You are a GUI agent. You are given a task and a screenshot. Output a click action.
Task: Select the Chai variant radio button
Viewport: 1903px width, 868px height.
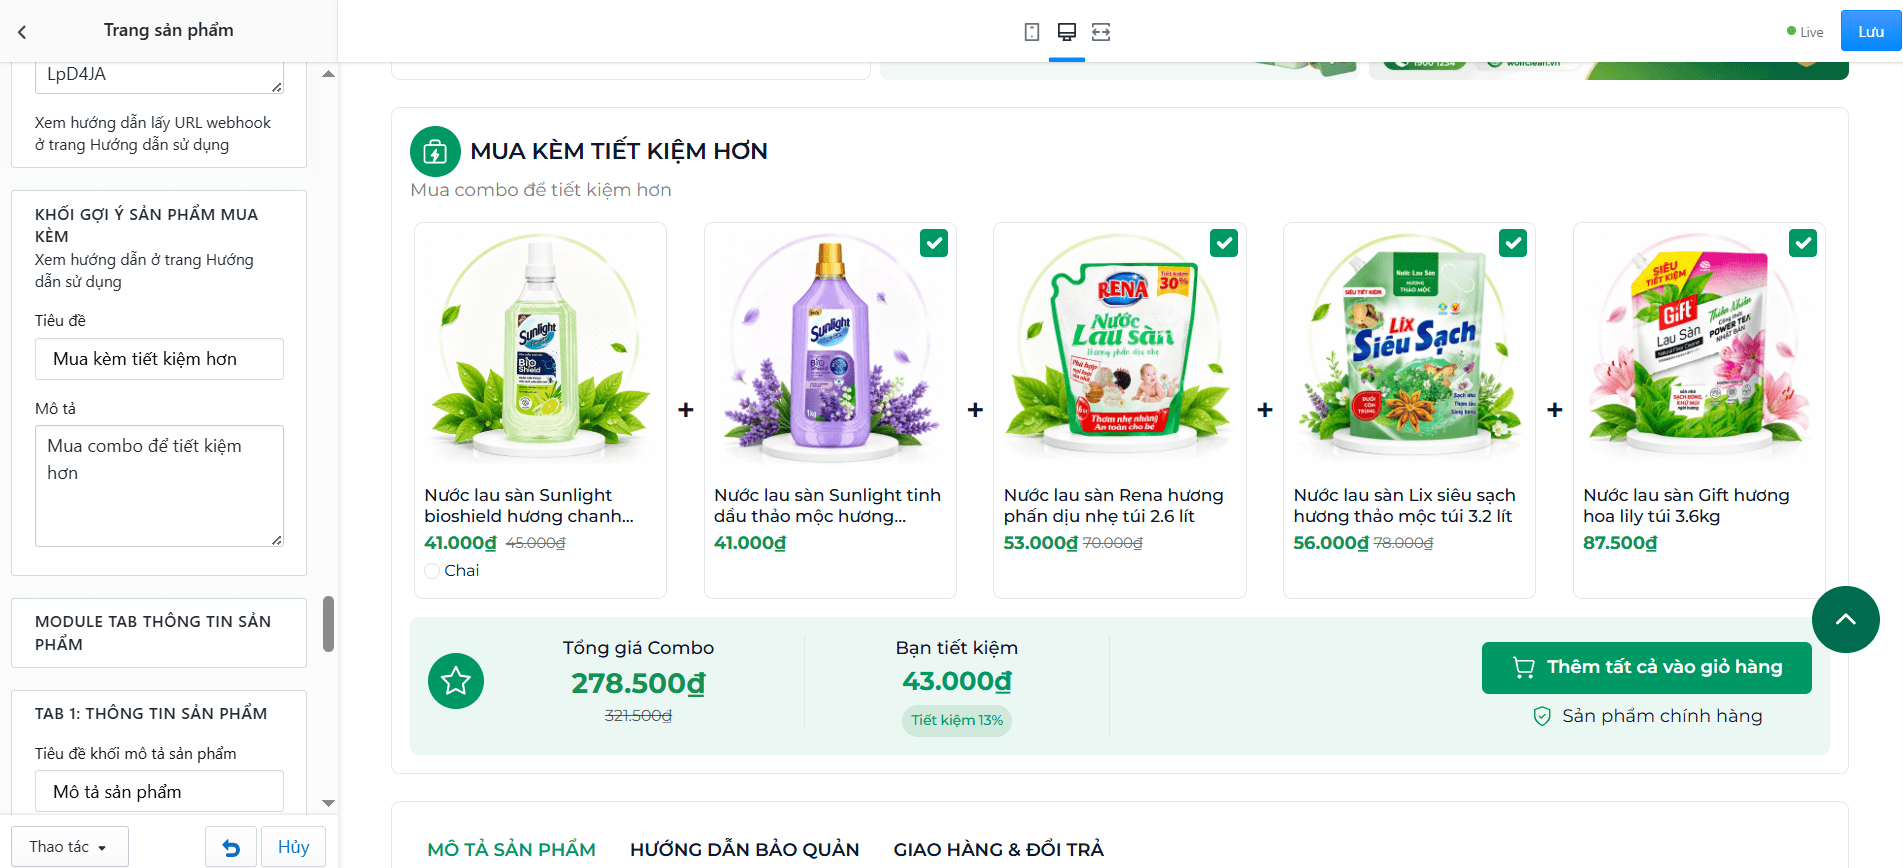[x=432, y=571]
